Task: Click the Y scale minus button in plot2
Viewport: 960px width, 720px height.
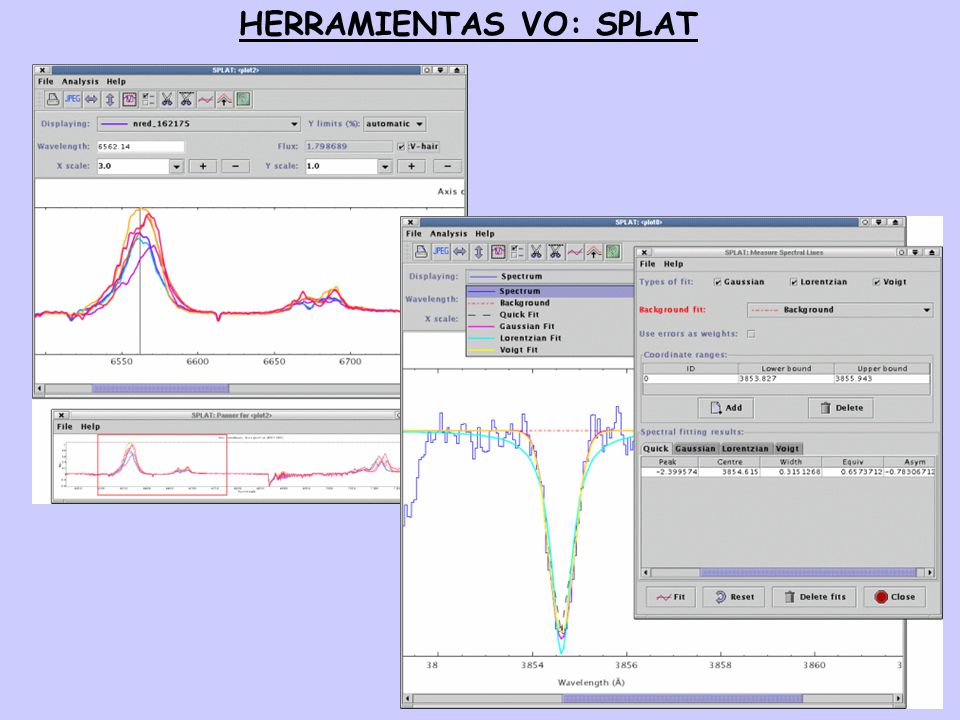Action: coord(447,166)
